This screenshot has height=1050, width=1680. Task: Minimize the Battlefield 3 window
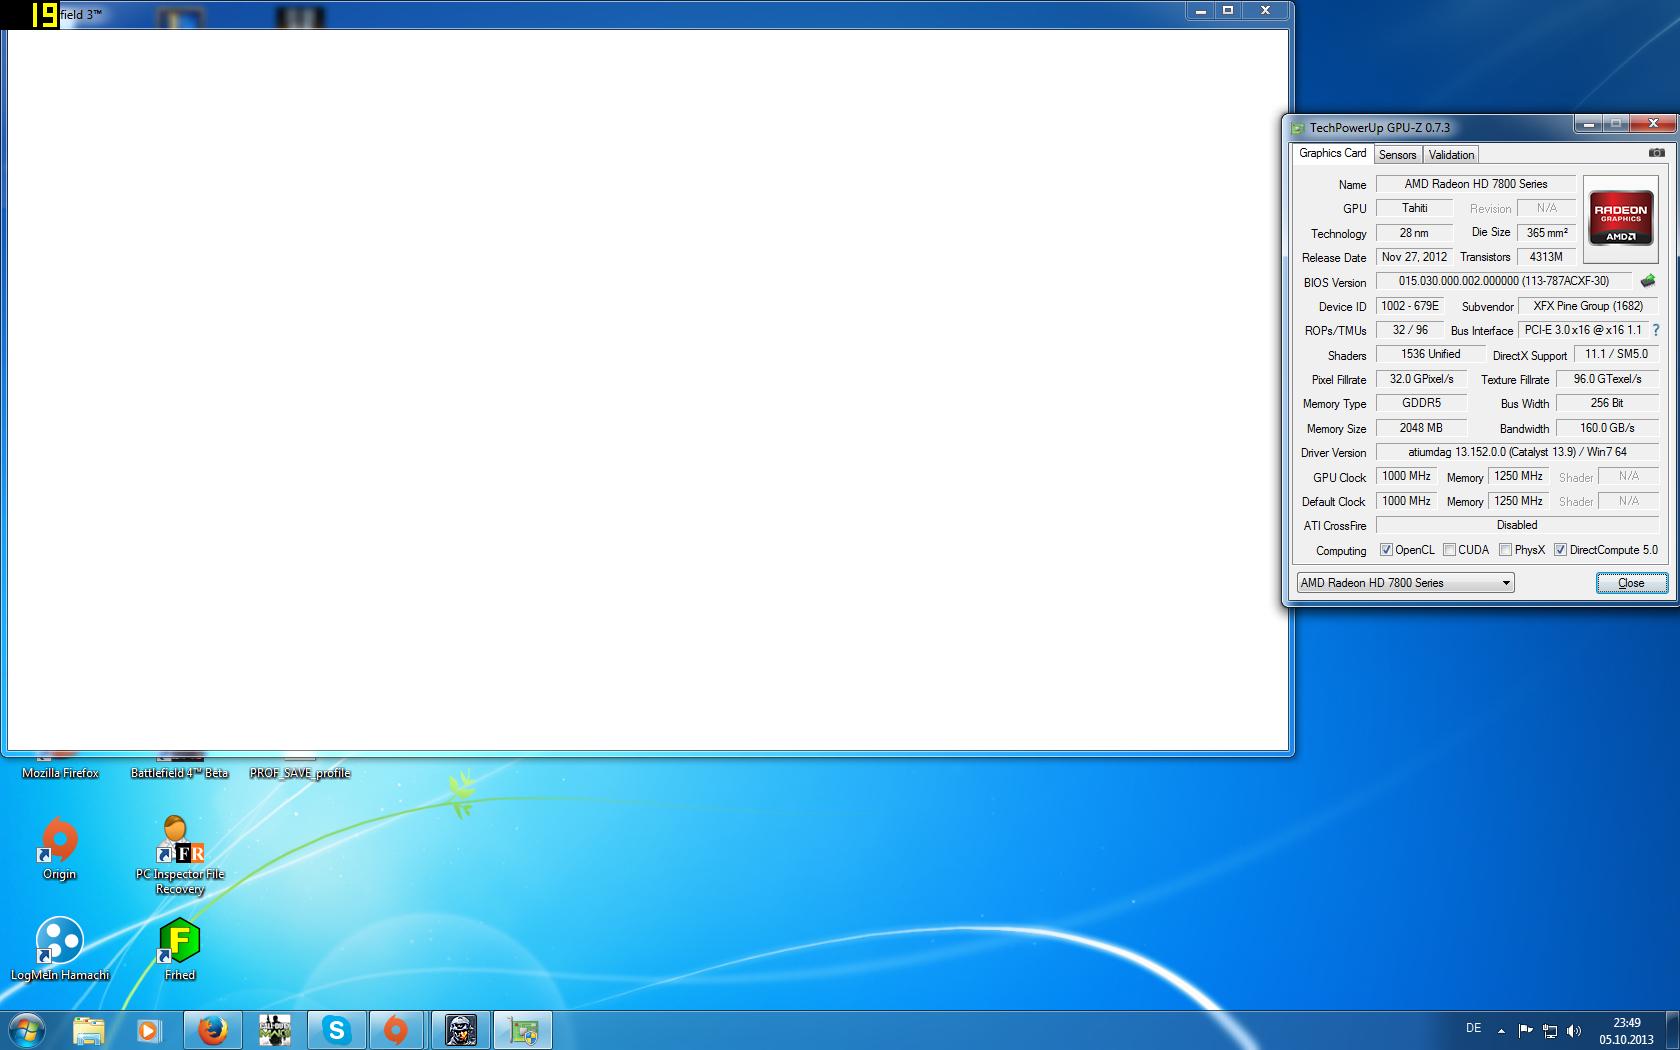(1200, 10)
